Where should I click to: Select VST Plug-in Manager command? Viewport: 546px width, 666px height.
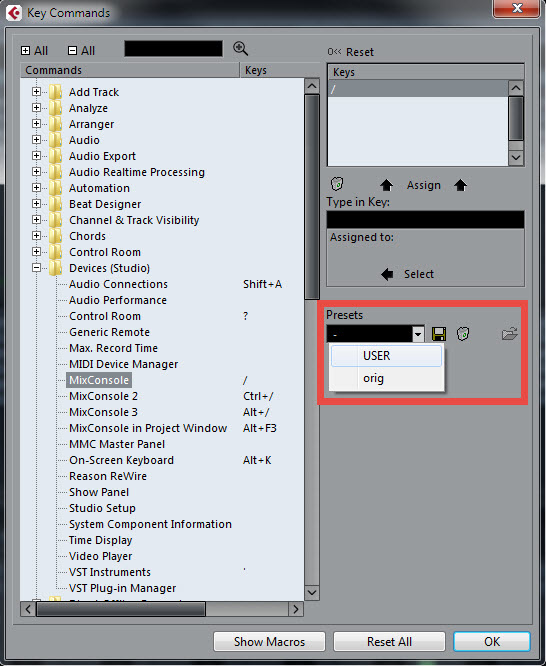click(122, 588)
